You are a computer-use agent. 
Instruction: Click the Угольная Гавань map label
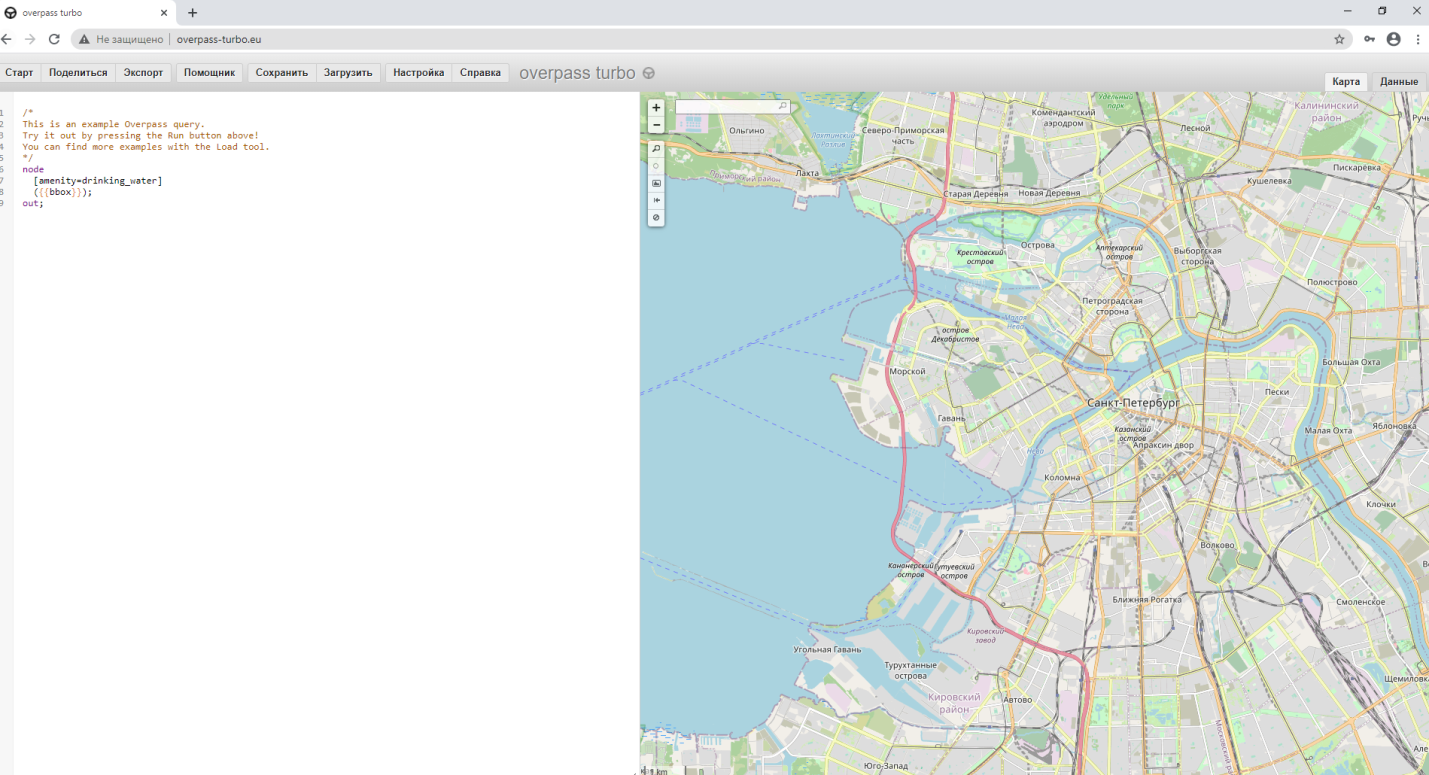(827, 649)
